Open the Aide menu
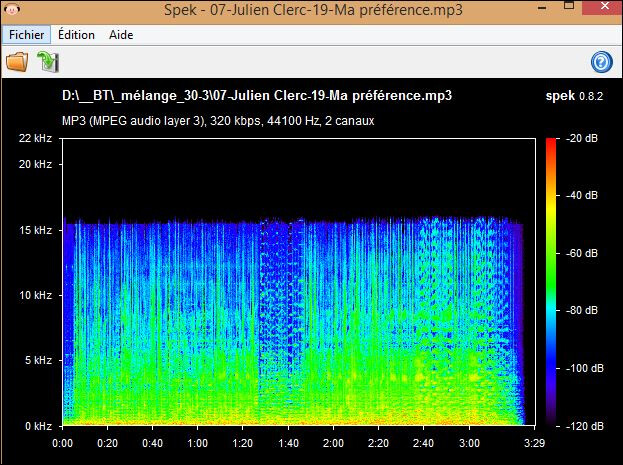623x465 pixels. coord(121,35)
